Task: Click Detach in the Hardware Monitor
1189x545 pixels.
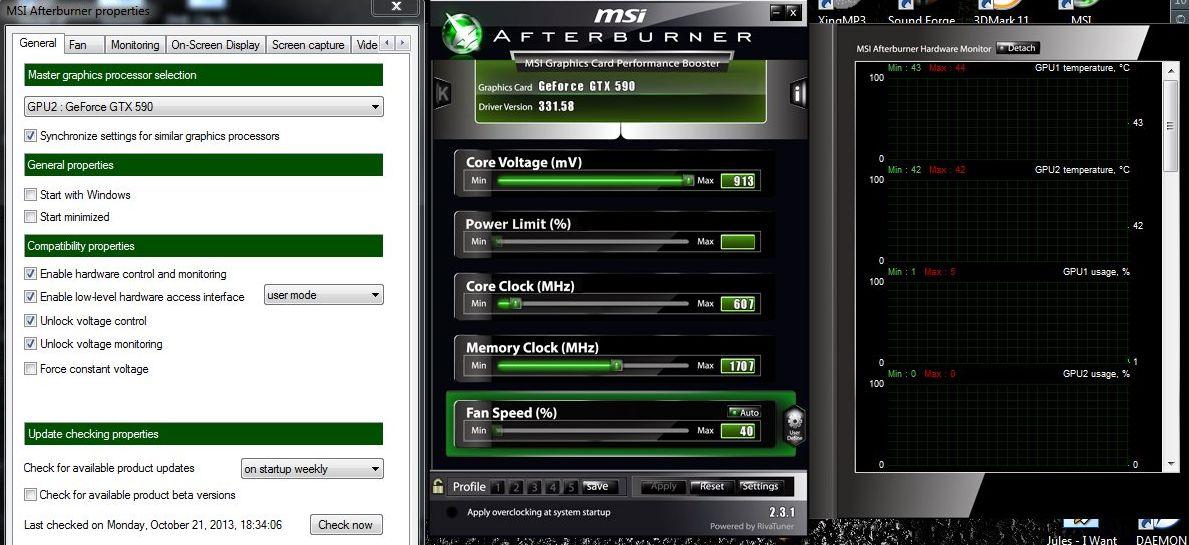Action: 1017,48
